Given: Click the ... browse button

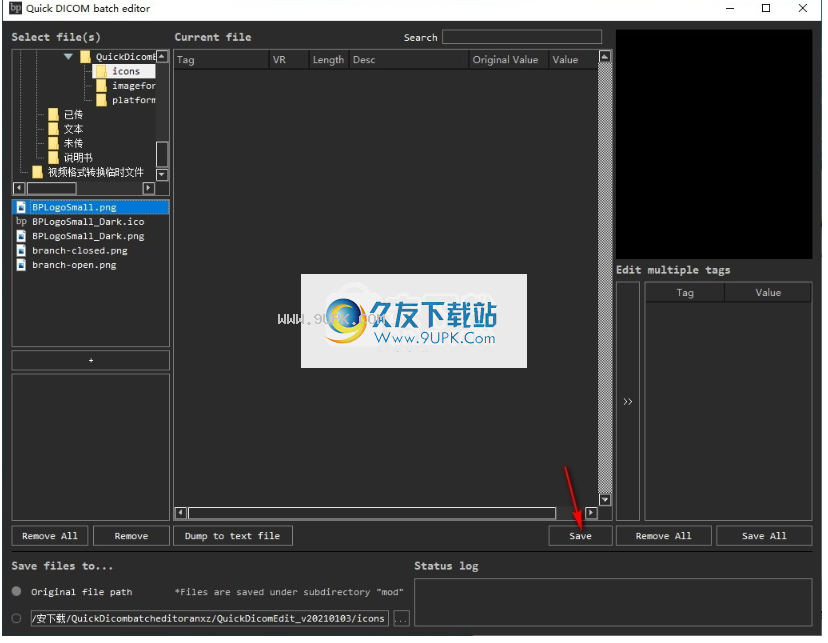Looking at the screenshot, I should click(x=401, y=619).
